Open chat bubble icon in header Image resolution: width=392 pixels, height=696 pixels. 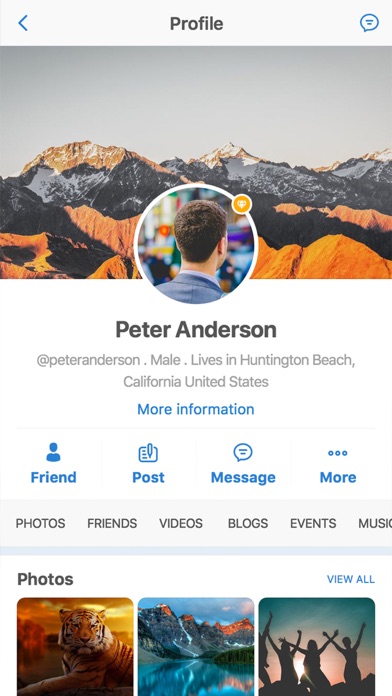[x=369, y=23]
